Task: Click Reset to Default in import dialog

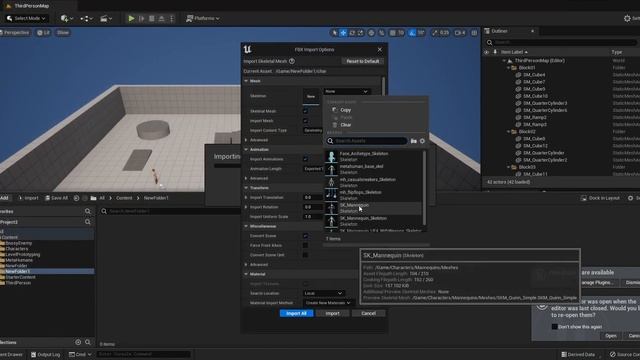Action: click(362, 61)
